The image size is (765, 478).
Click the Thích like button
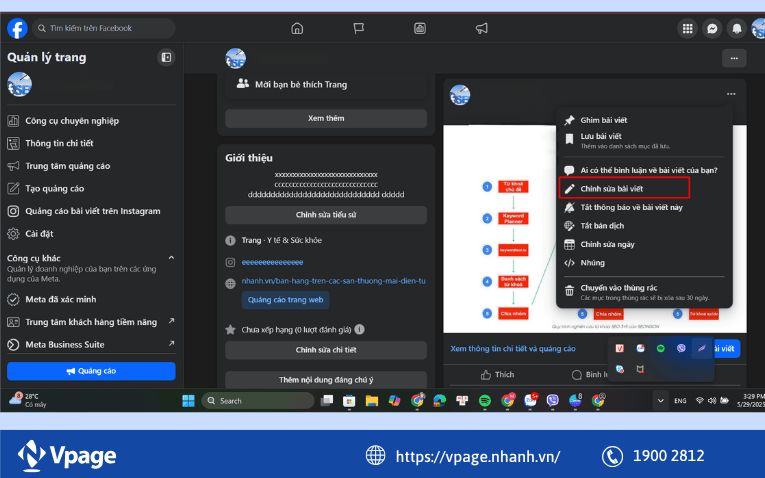click(x=498, y=375)
